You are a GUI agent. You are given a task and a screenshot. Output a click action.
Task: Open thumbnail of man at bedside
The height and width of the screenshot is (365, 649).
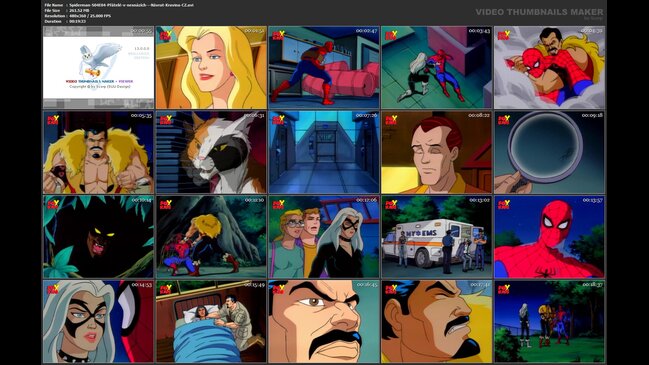tap(211, 322)
